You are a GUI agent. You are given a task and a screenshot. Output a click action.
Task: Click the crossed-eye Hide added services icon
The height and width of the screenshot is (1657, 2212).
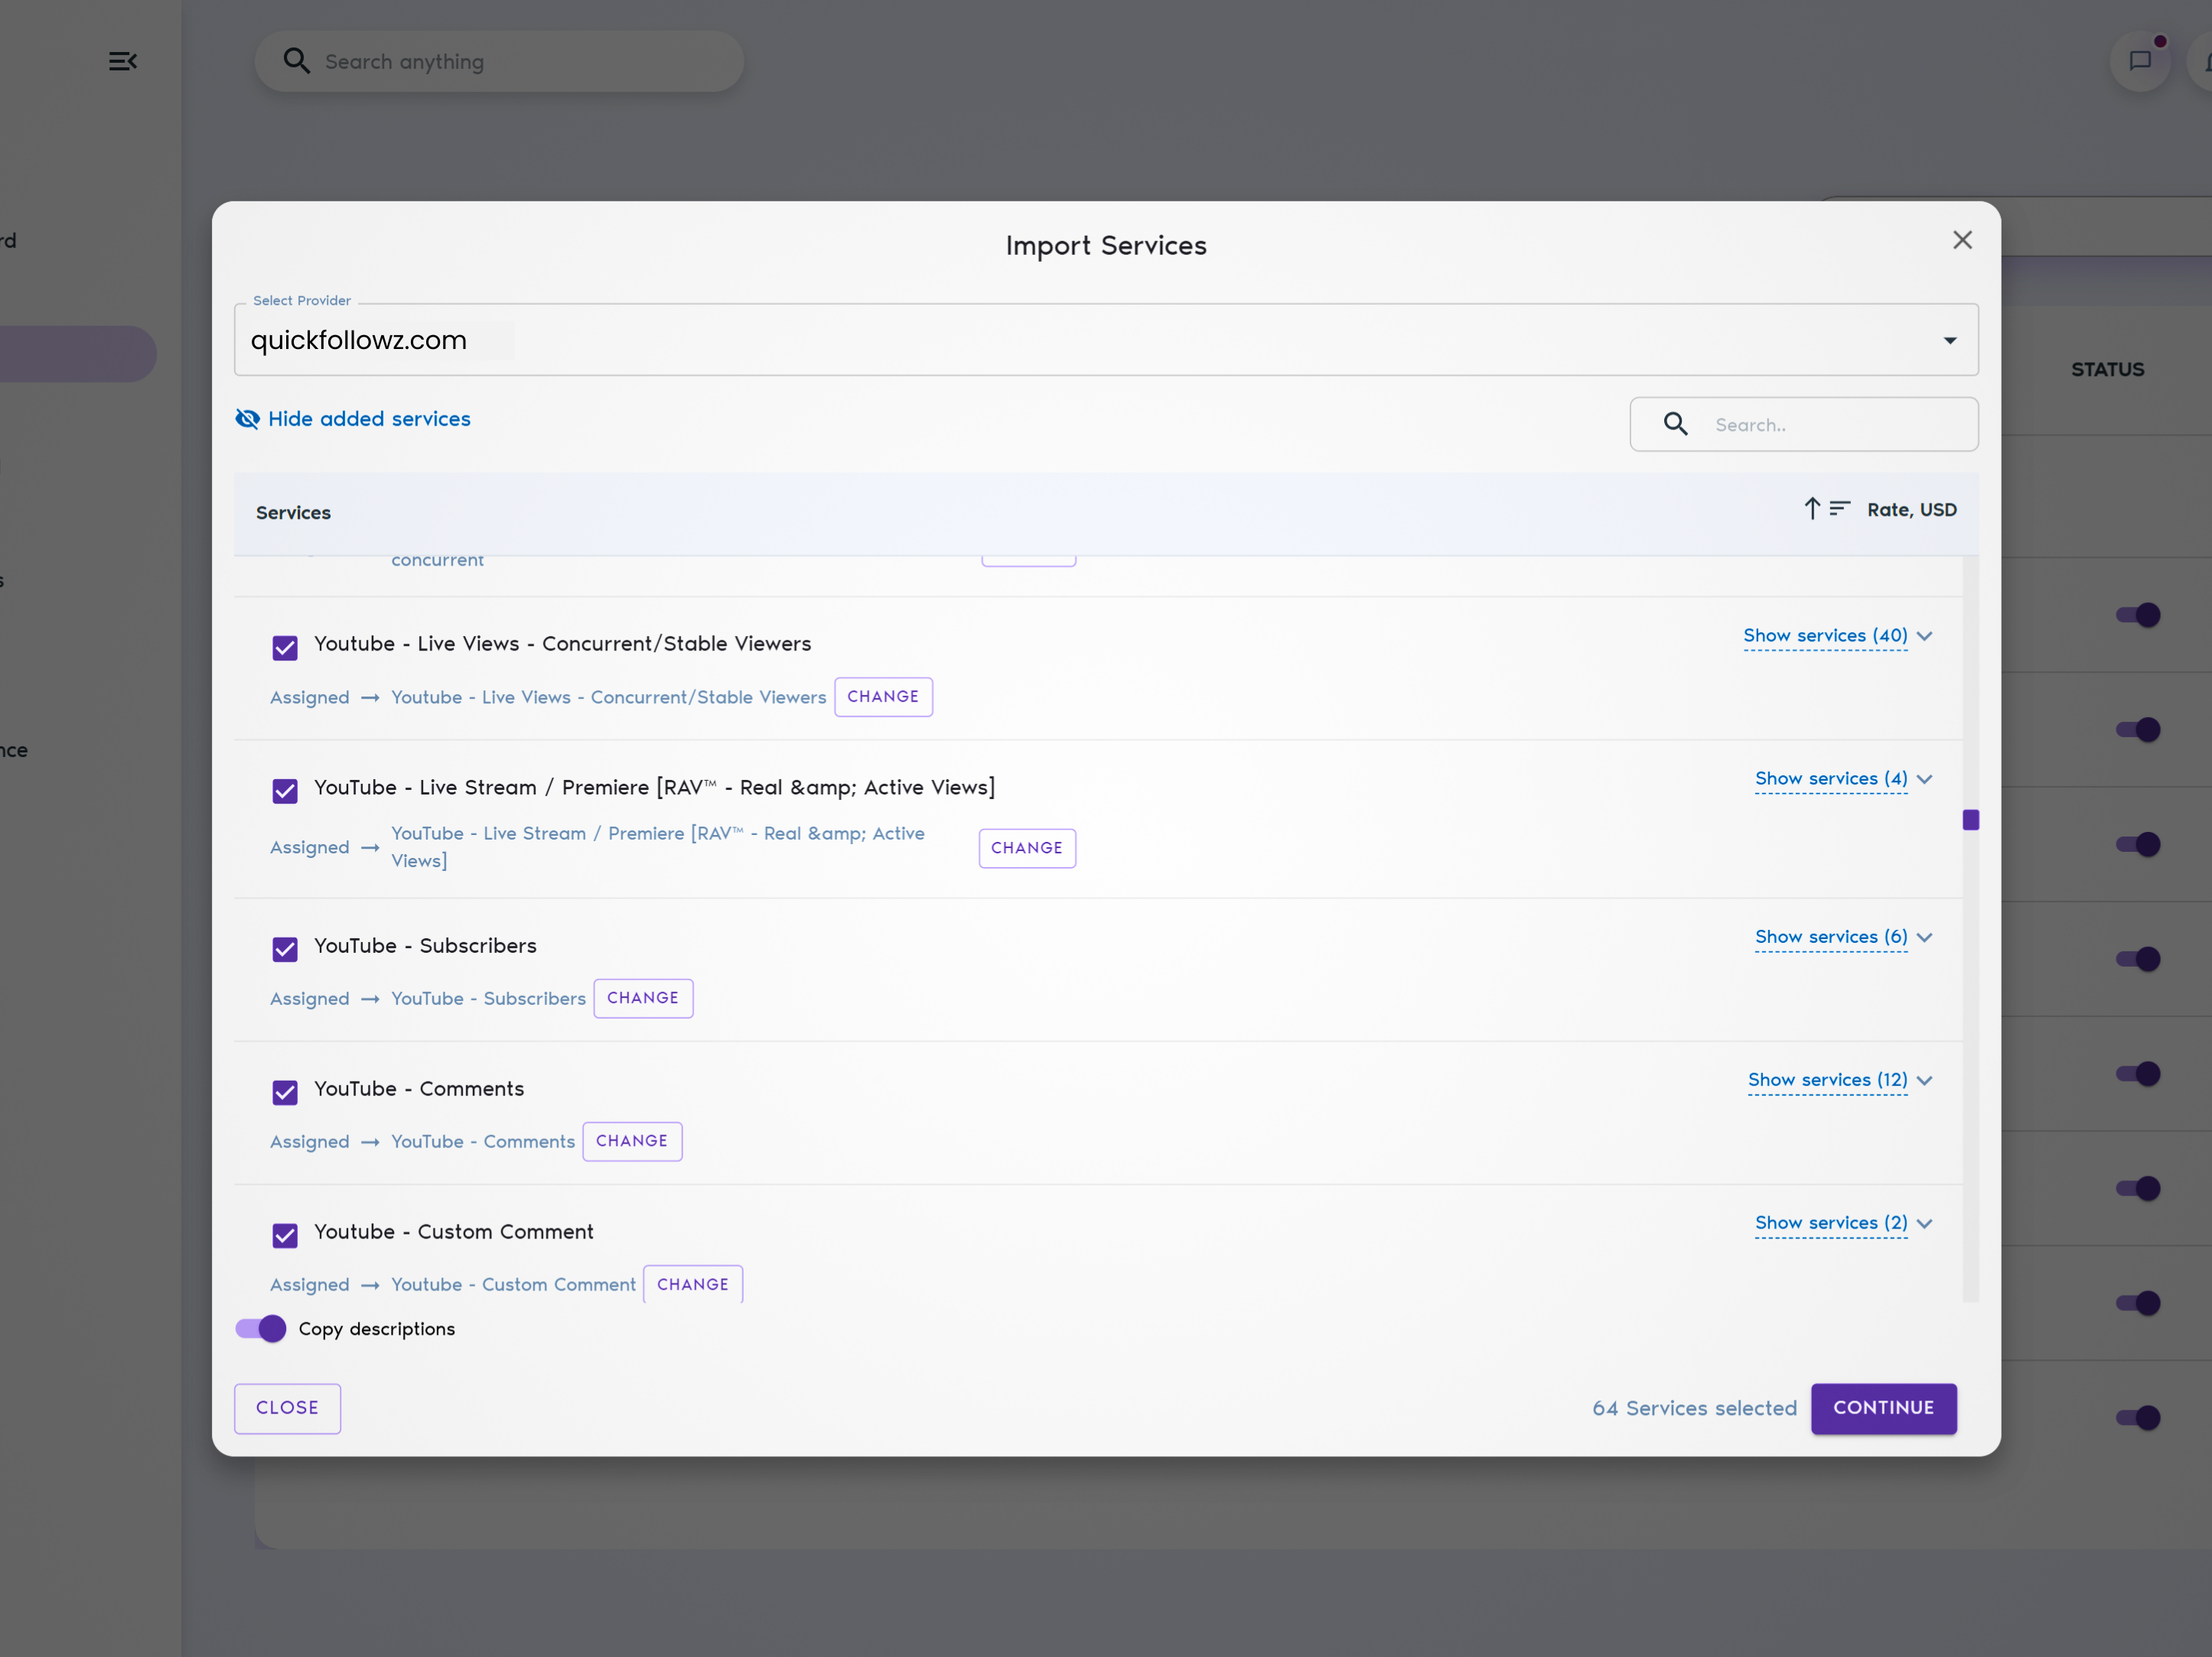pos(247,419)
